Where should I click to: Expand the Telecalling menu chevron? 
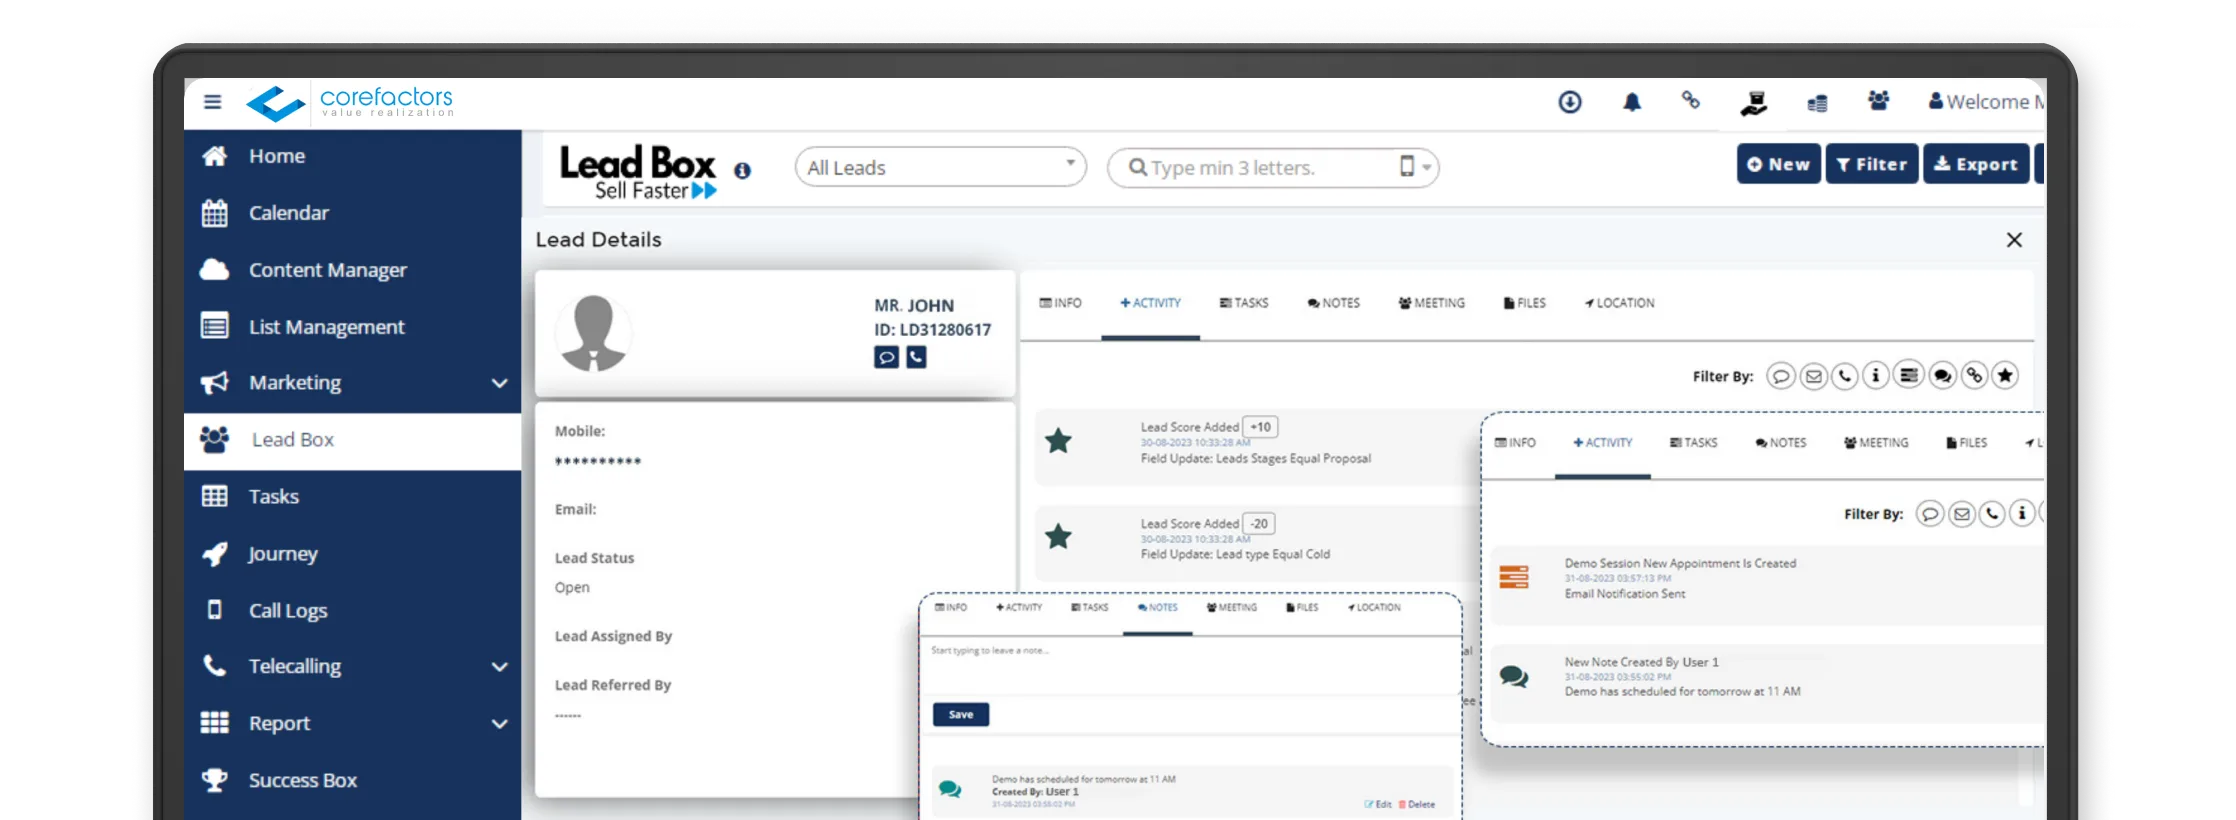pos(500,667)
